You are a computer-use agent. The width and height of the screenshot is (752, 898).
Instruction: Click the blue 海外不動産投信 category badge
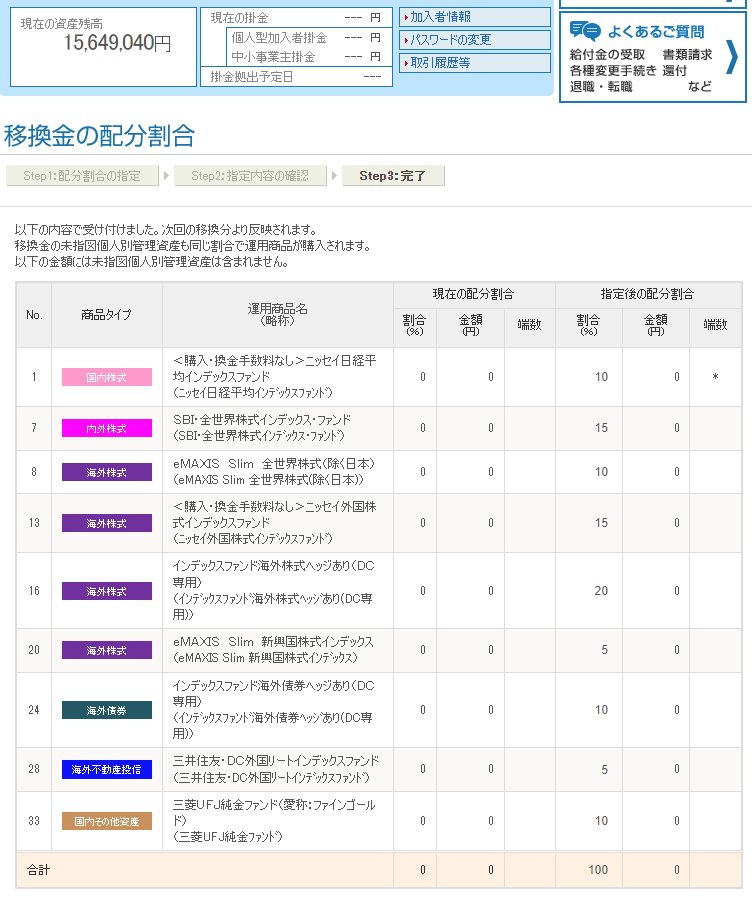[x=107, y=770]
